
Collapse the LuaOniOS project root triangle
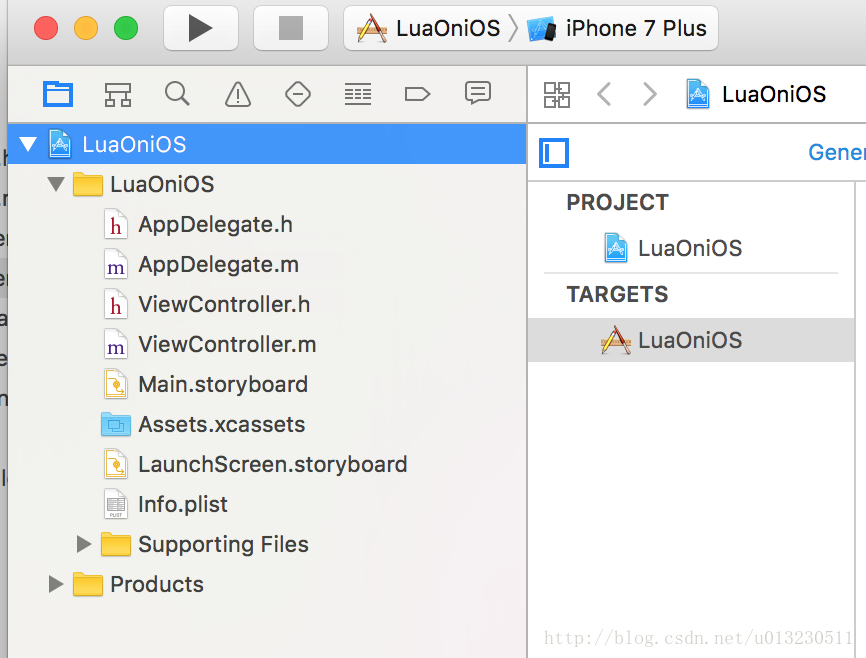[27, 145]
